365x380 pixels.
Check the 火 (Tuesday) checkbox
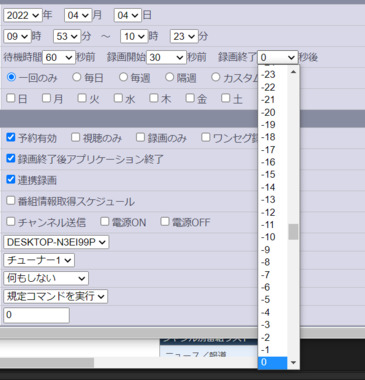click(x=82, y=98)
